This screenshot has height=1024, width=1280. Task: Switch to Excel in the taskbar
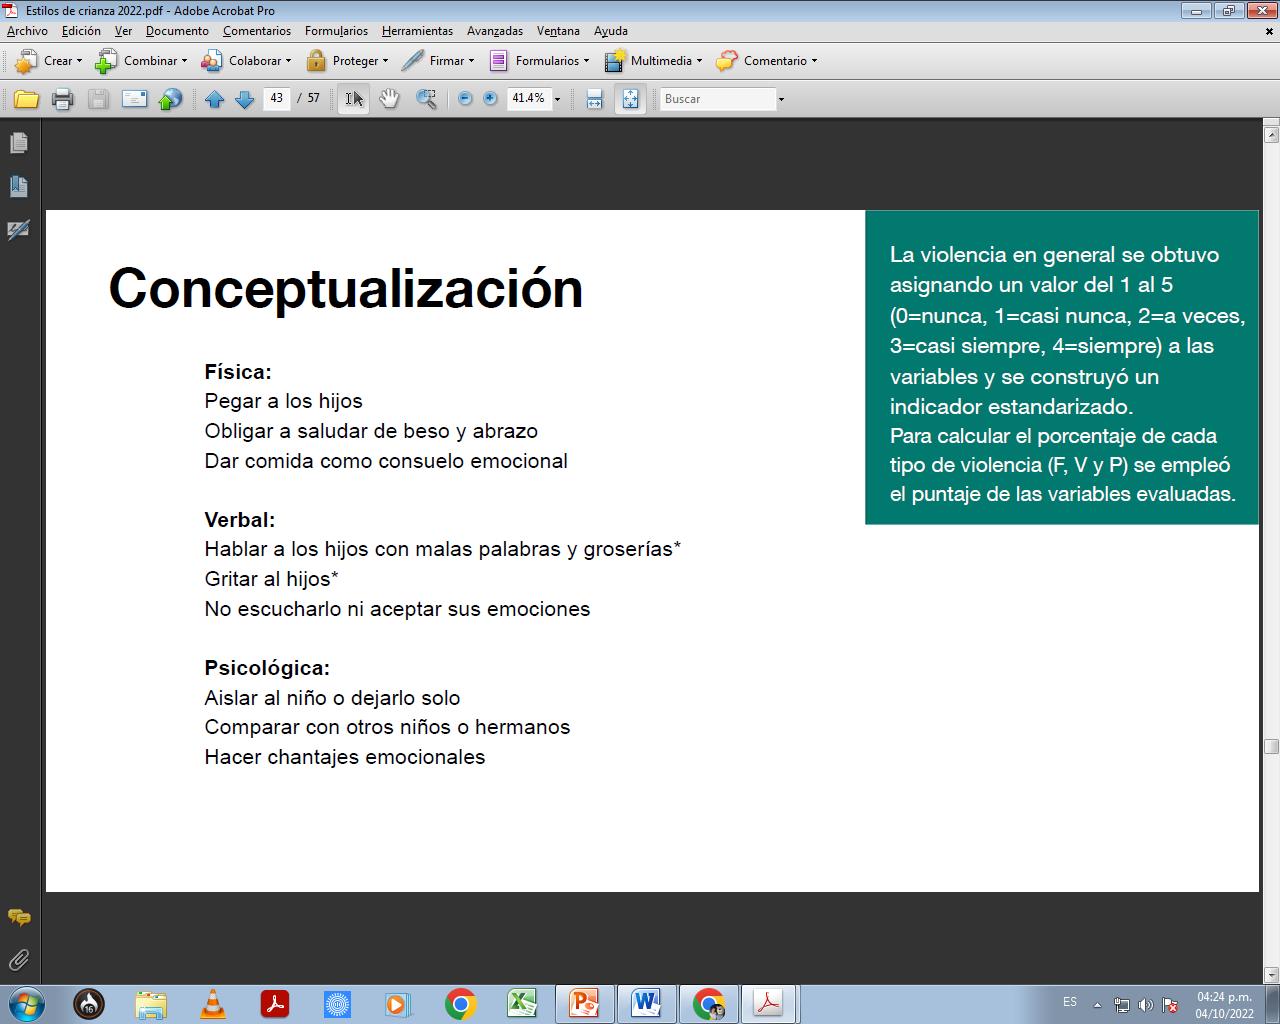coord(522,1003)
